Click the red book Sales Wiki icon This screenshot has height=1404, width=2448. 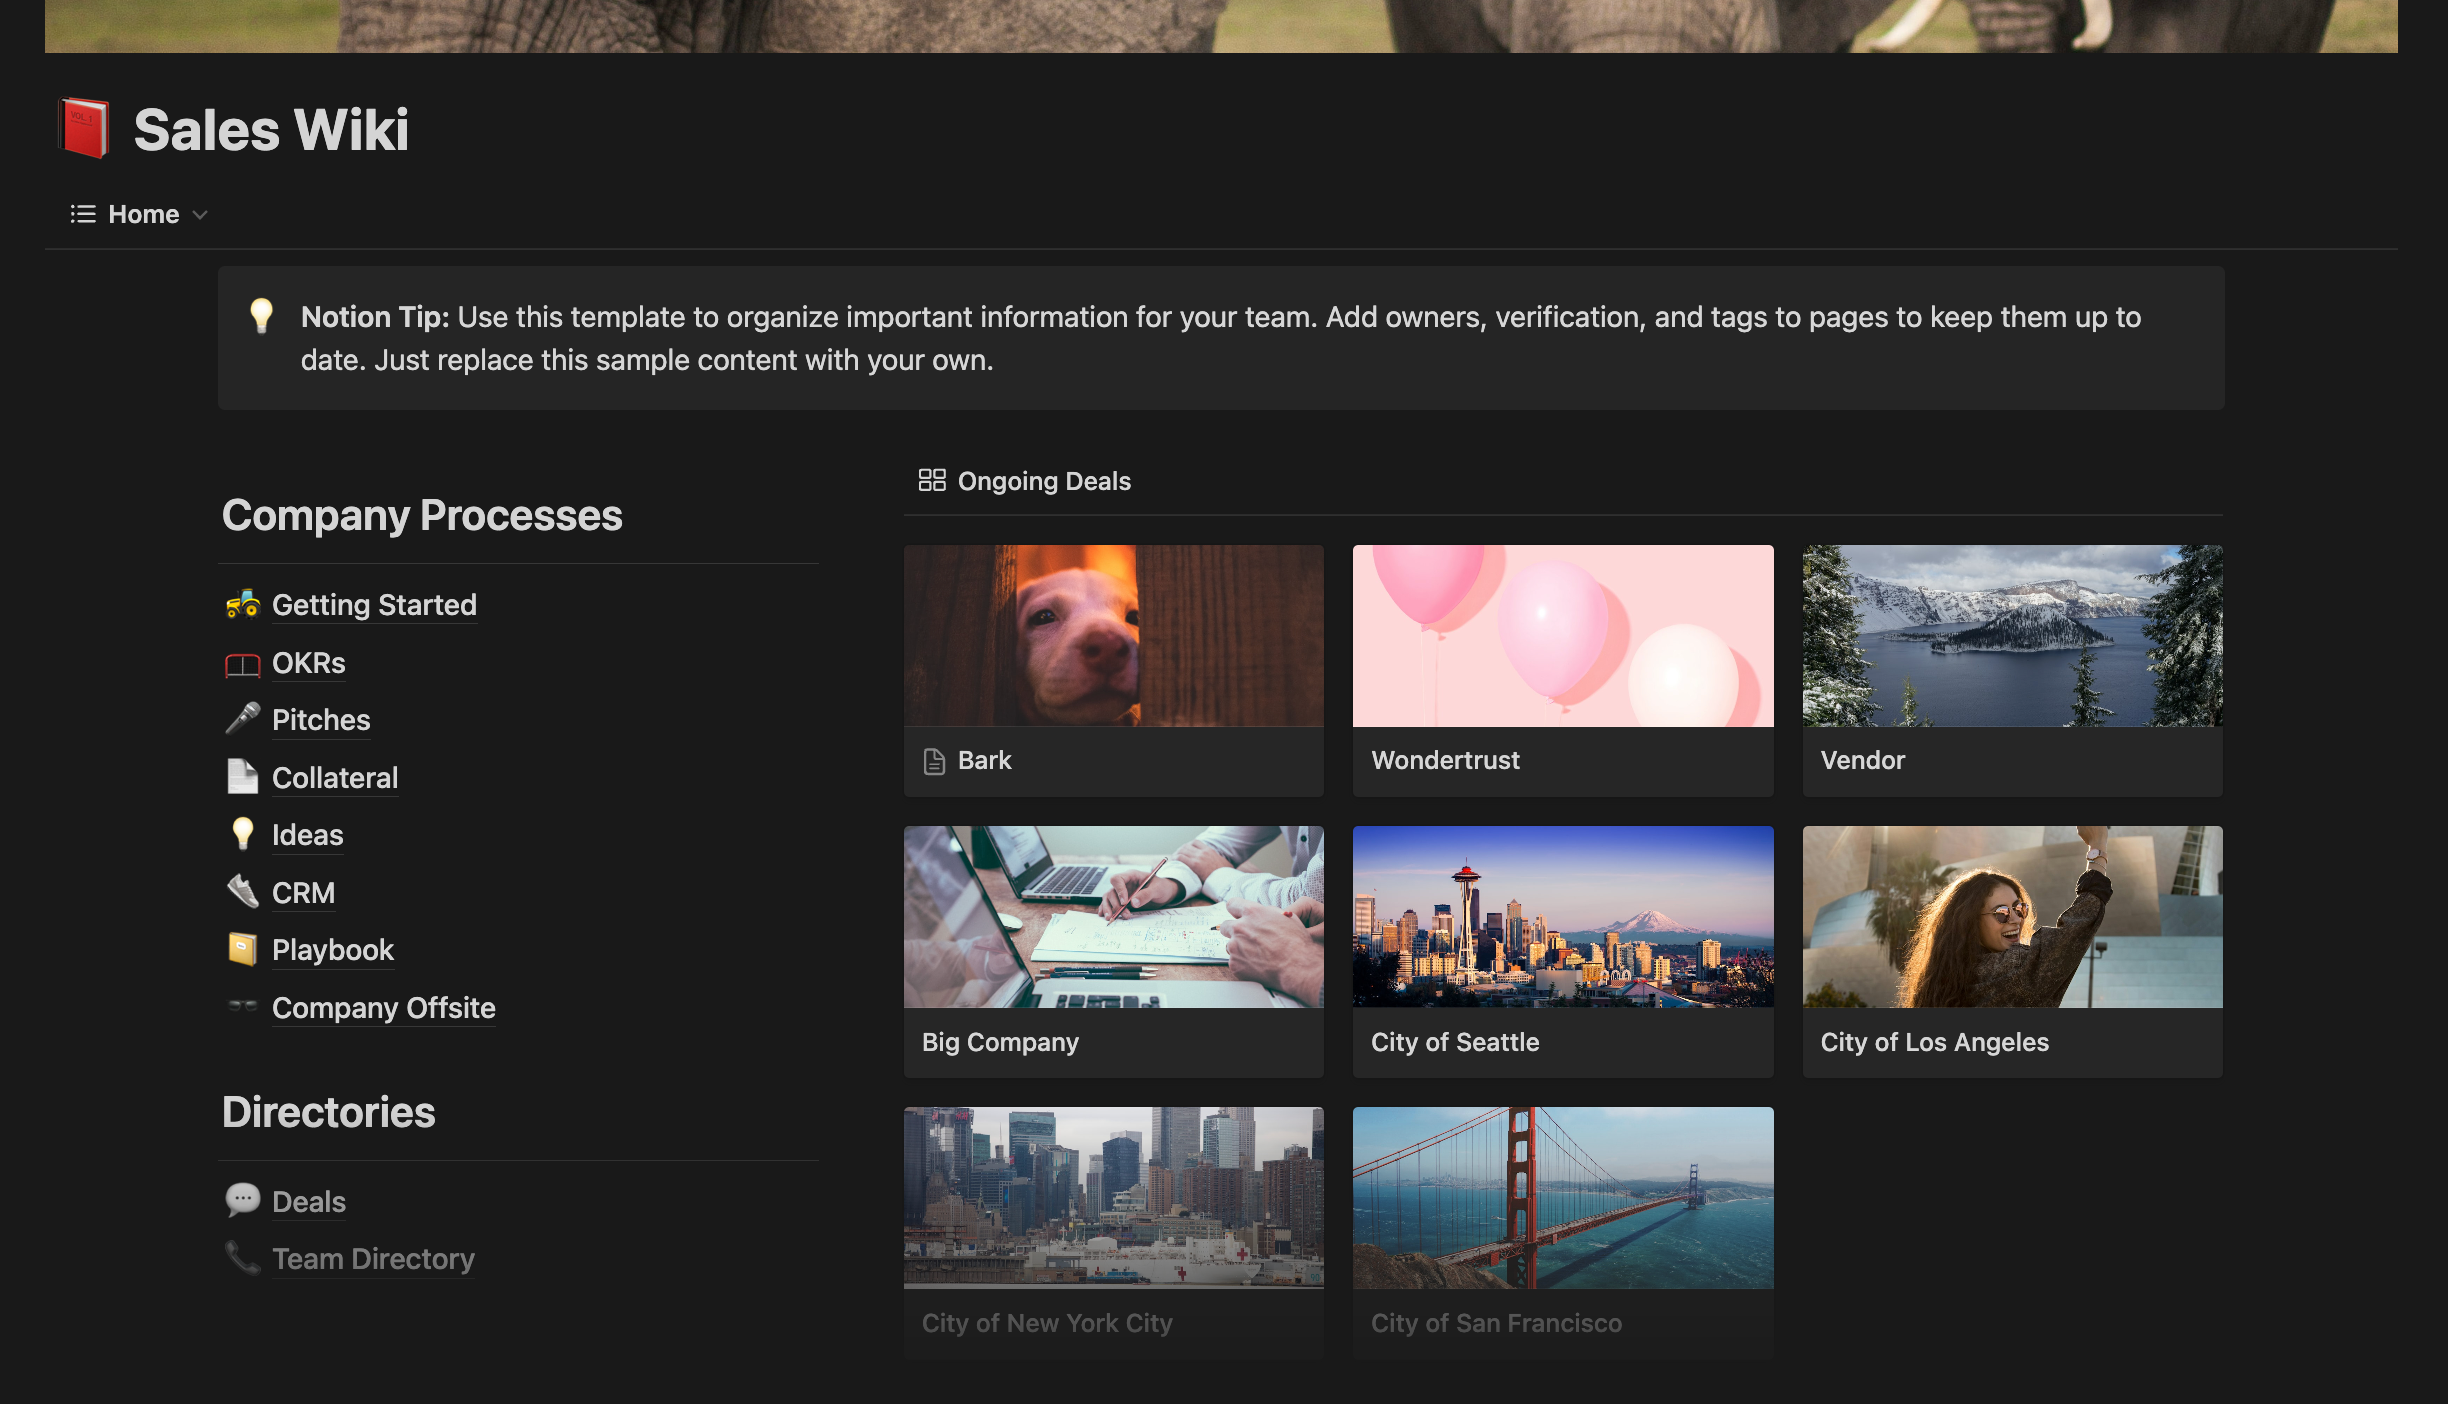coord(85,129)
